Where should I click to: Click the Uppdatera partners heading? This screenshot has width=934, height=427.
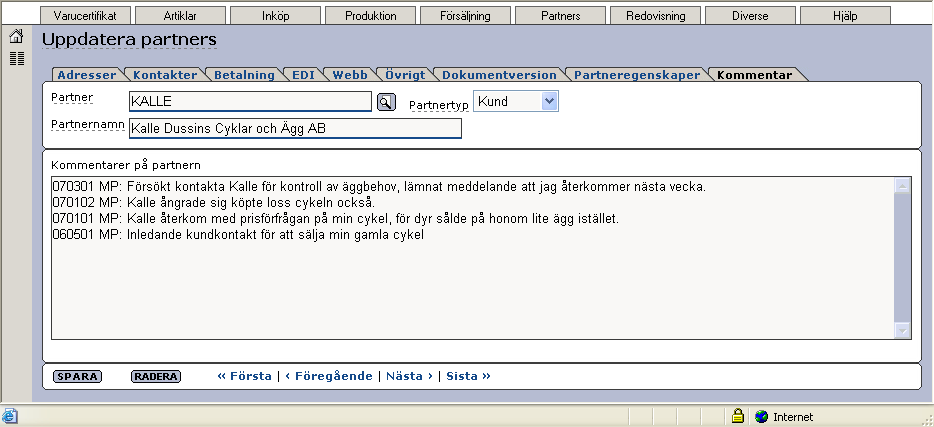pyautogui.click(x=129, y=40)
